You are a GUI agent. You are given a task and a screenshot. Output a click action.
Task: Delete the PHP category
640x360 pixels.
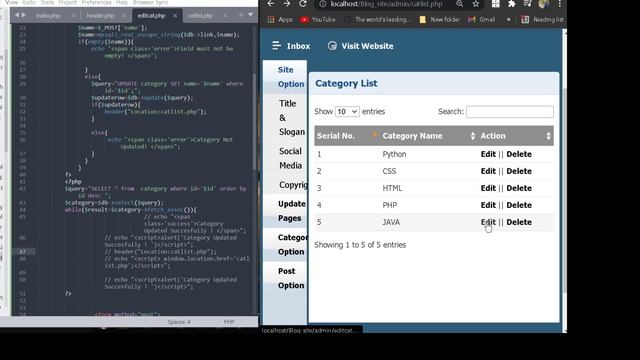point(519,205)
